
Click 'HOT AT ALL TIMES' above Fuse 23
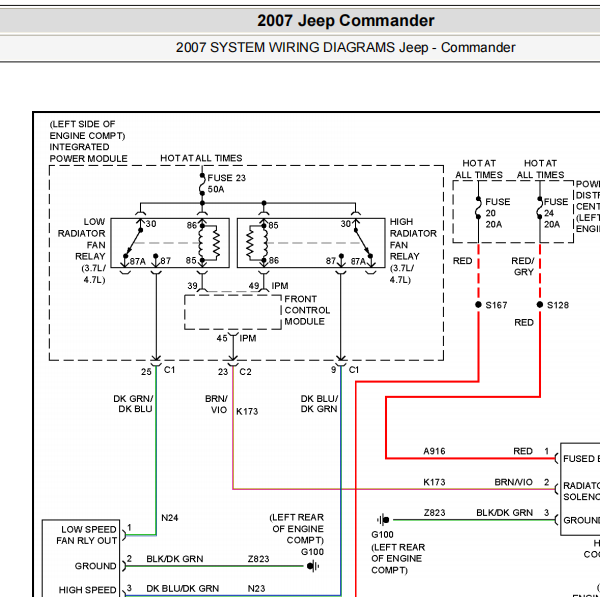tap(201, 158)
